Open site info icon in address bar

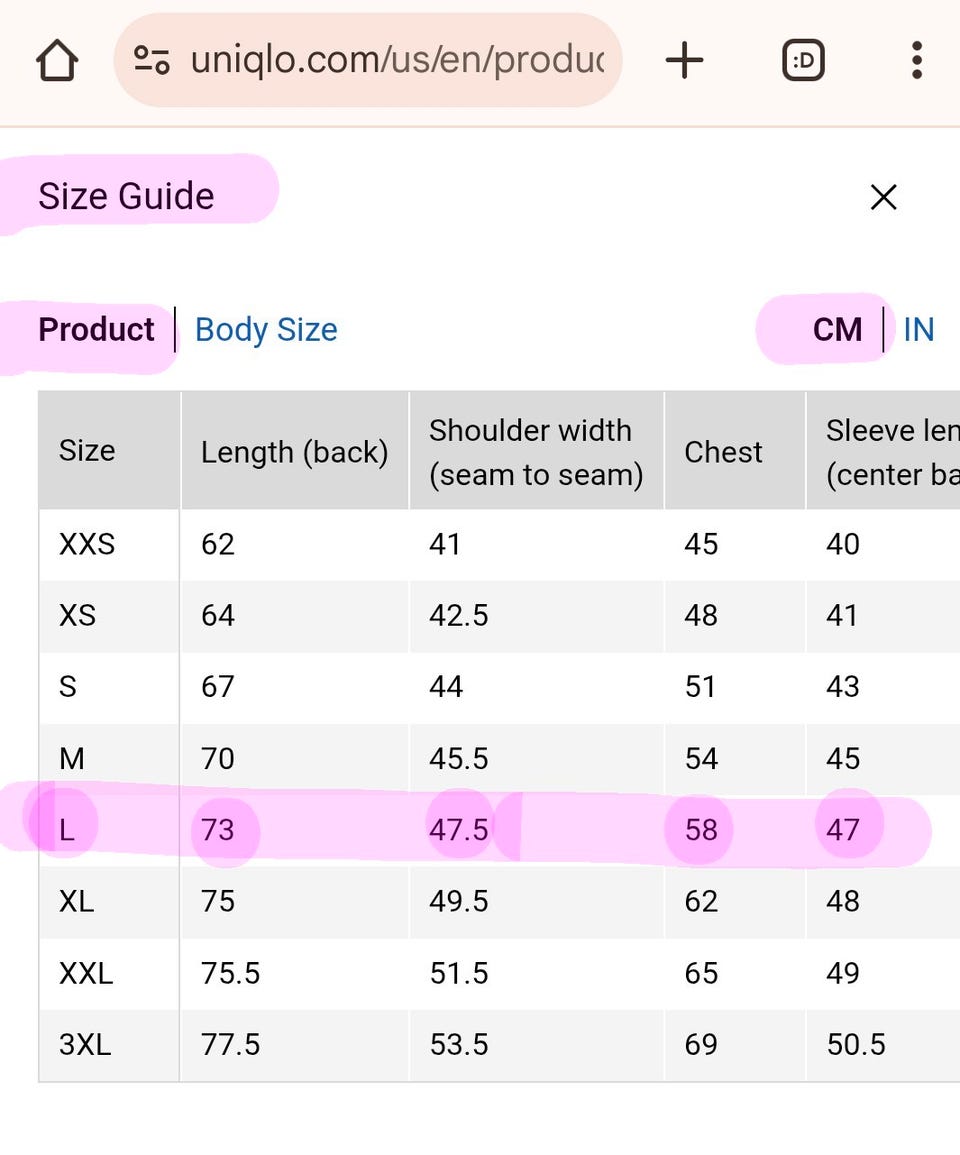[x=152, y=61]
